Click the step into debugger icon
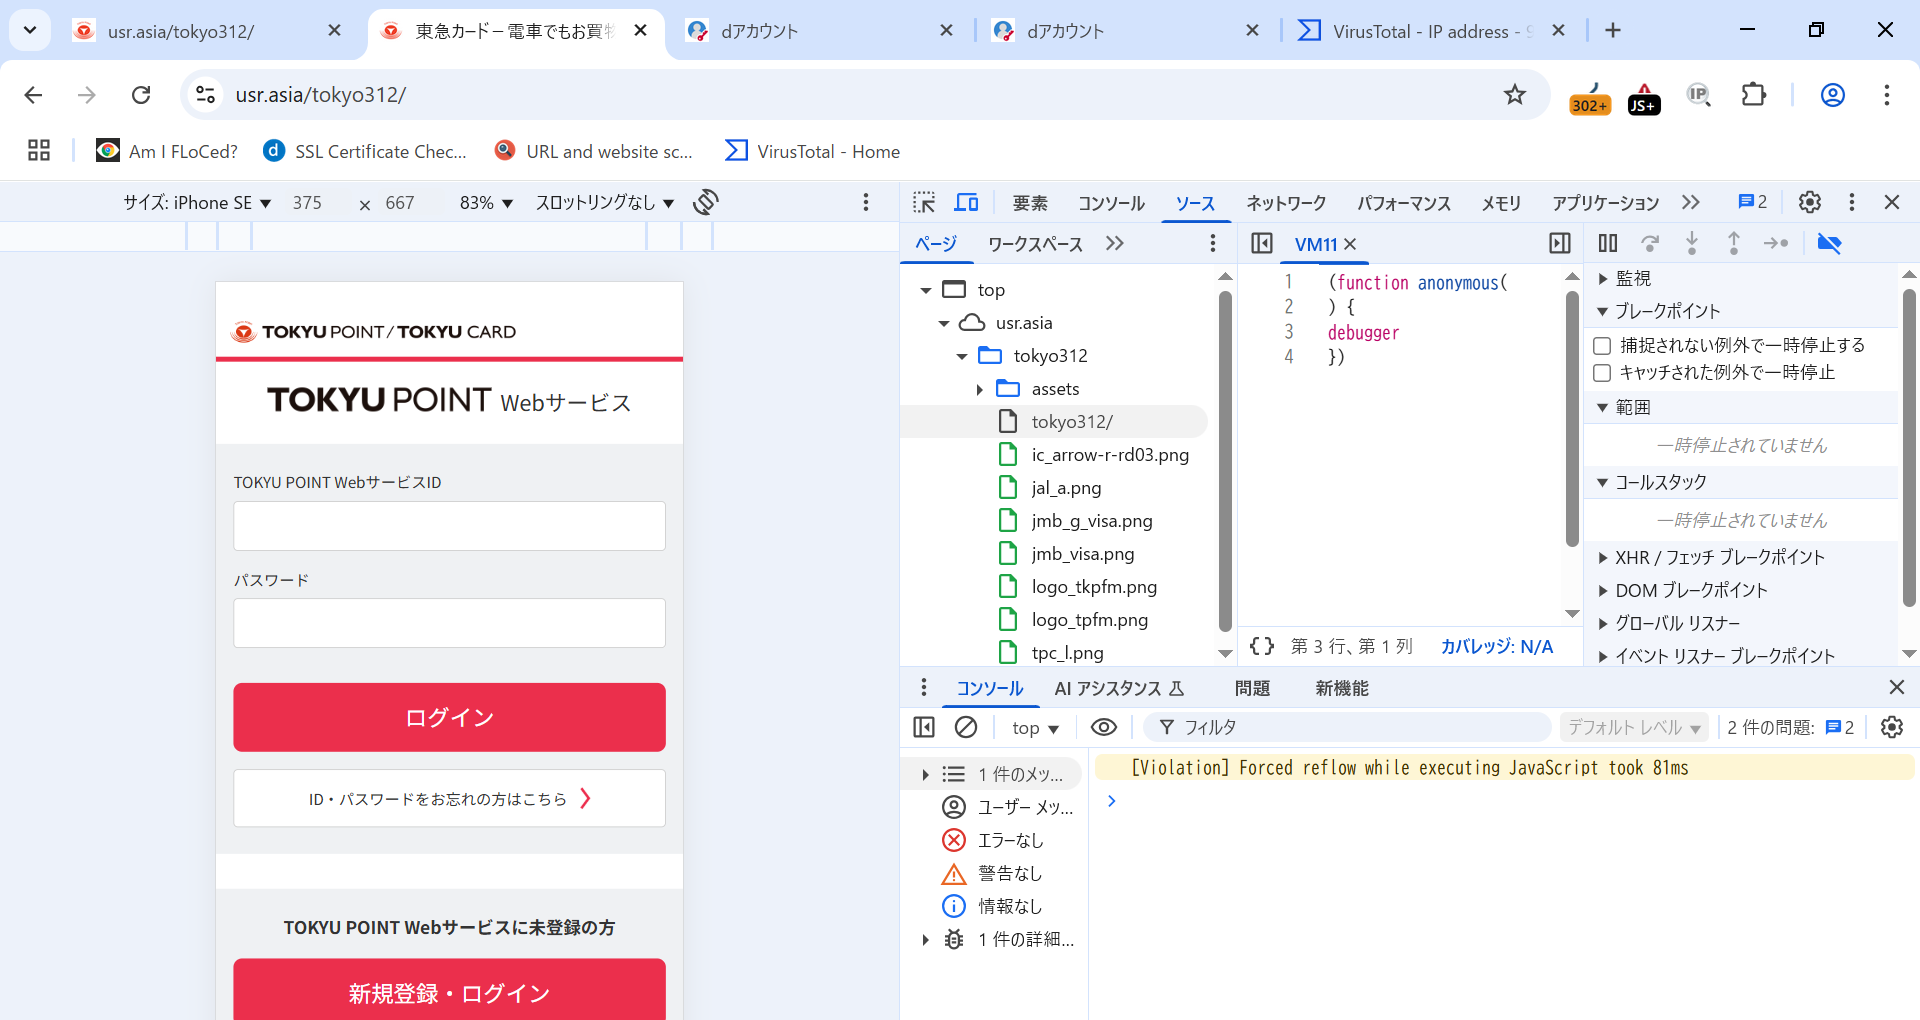Image resolution: width=1920 pixels, height=1020 pixels. click(1692, 243)
